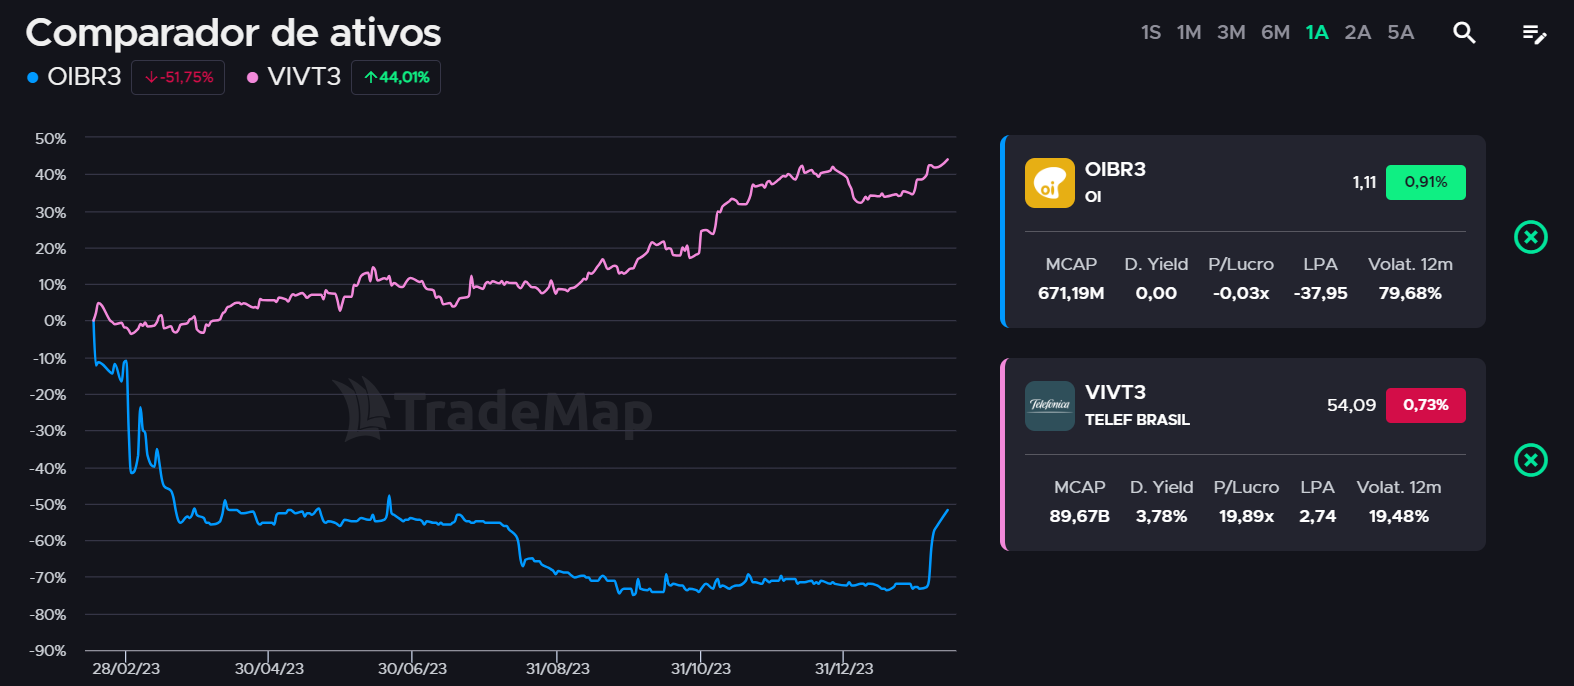This screenshot has height=686, width=1574.
Task: Click the Telefonica company logo
Action: tap(1050, 406)
